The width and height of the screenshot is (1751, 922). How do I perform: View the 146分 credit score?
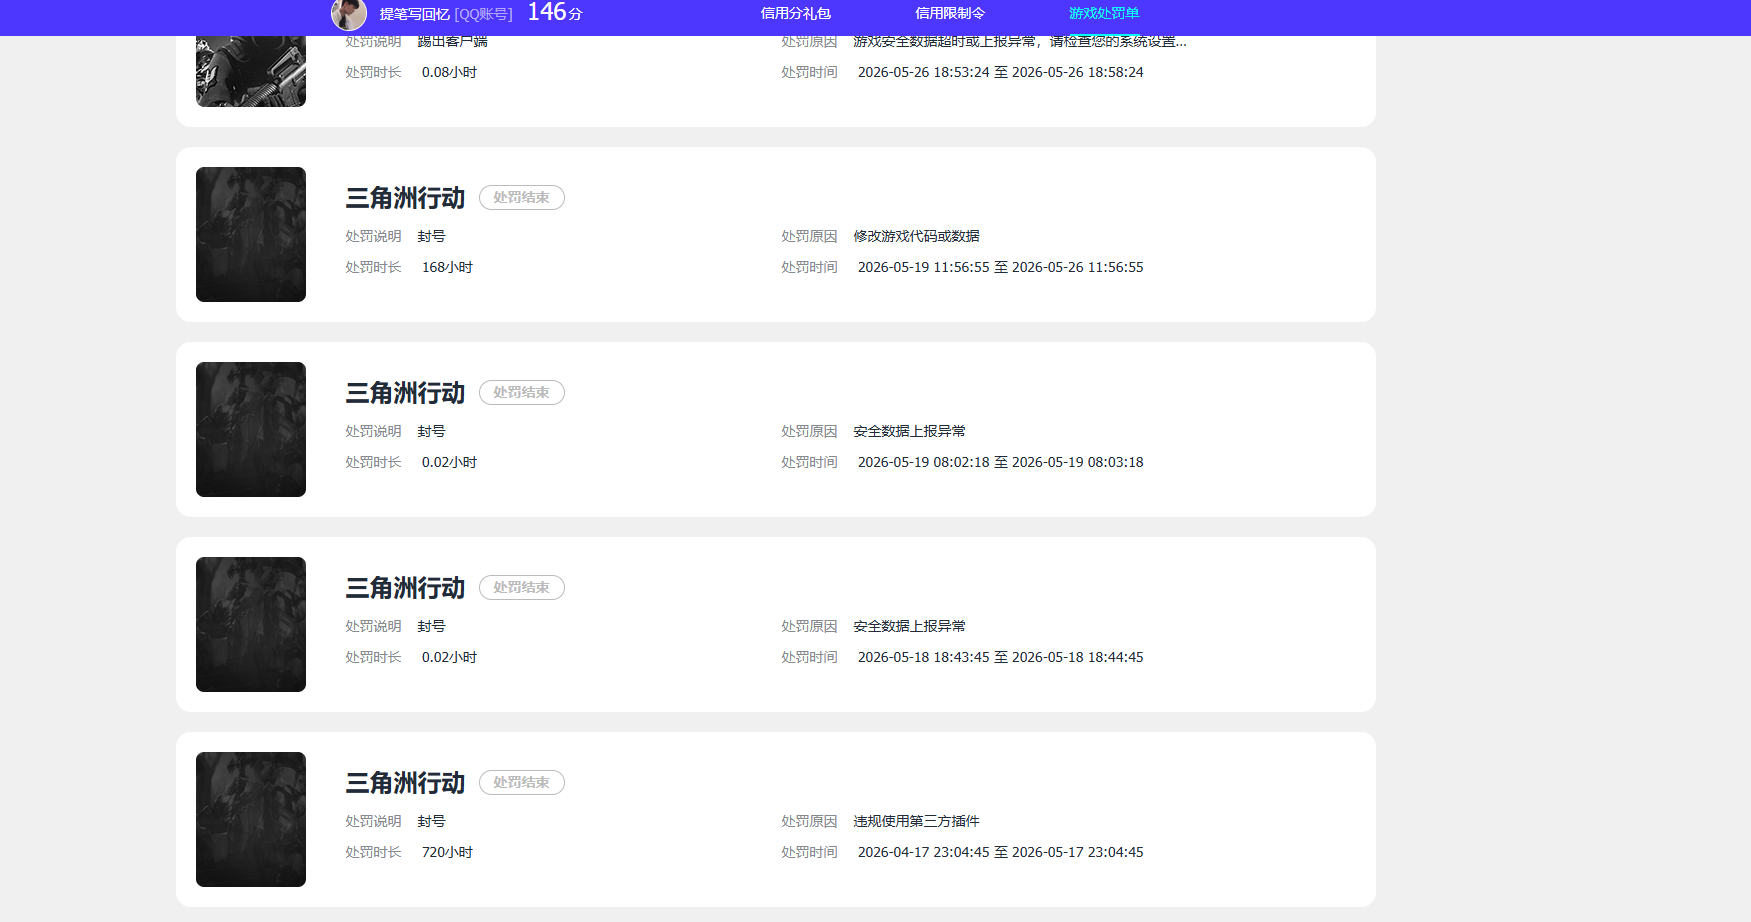555,13
